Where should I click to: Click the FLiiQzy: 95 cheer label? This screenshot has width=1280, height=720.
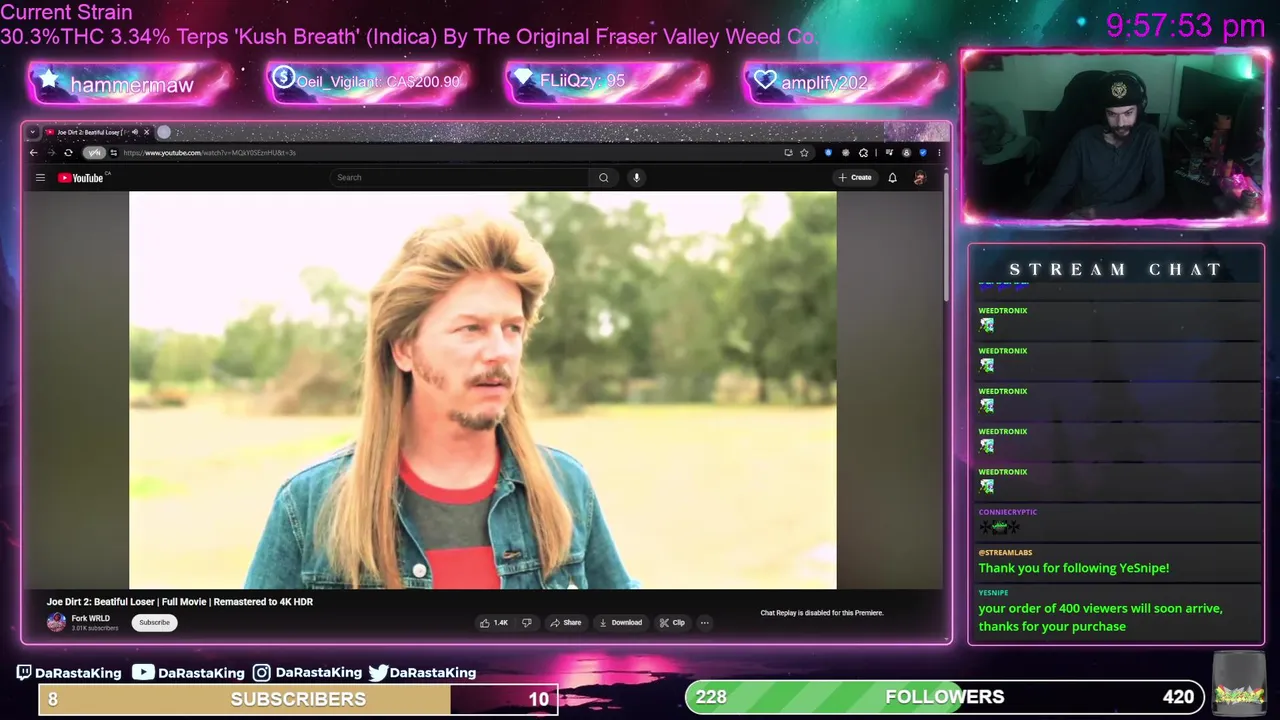[x=582, y=81]
